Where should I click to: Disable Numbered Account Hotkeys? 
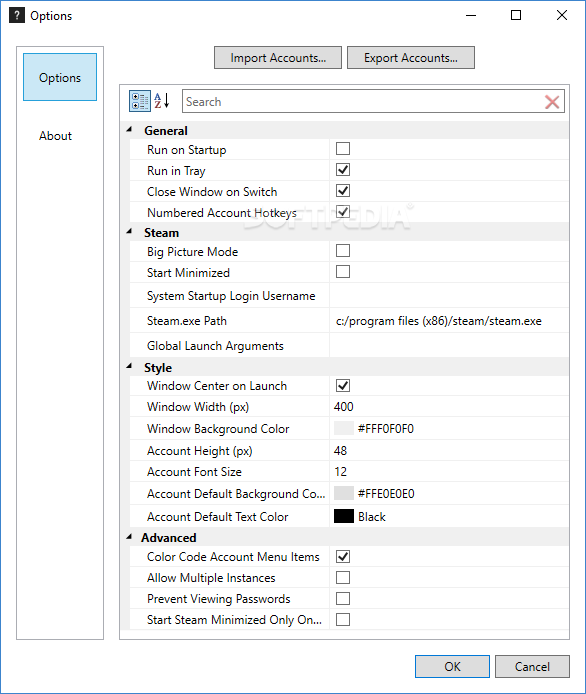click(343, 212)
